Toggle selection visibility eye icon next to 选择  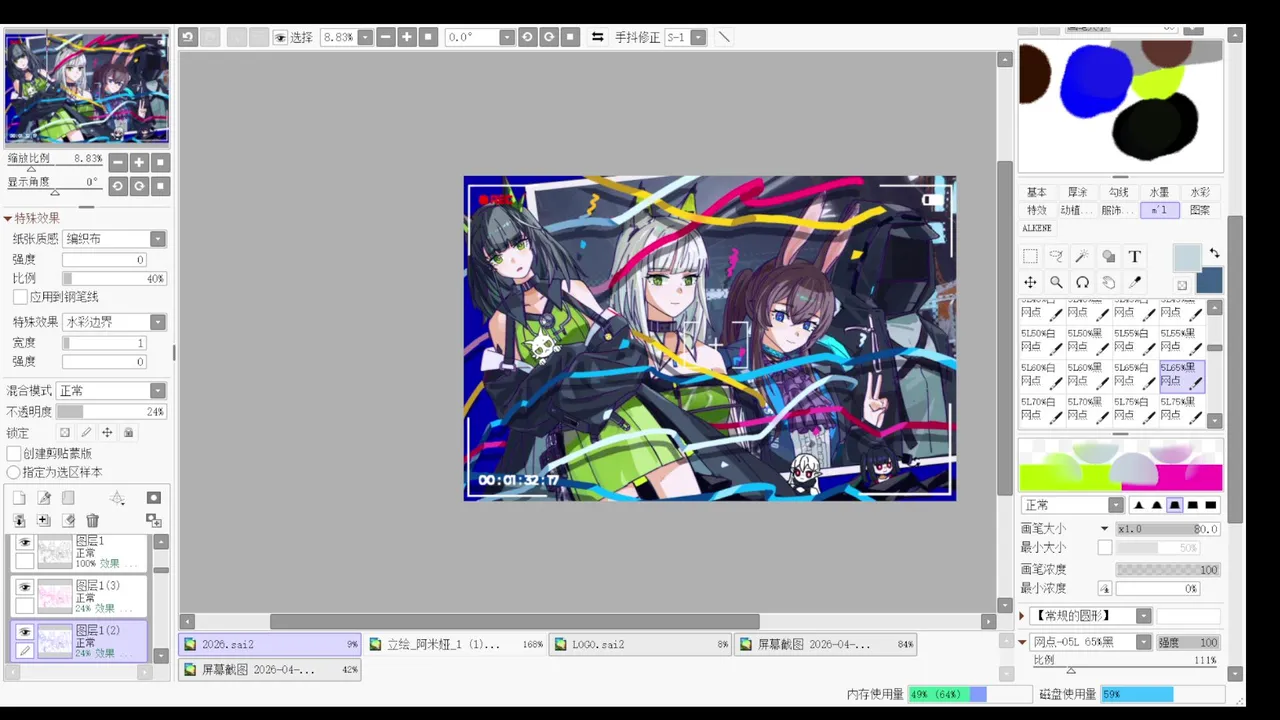click(280, 37)
